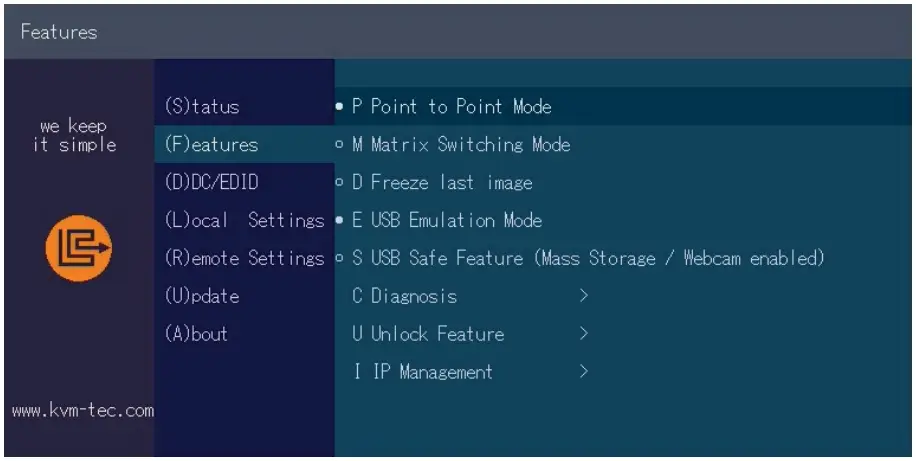Click the www.kvm-tec.com link

(83, 410)
